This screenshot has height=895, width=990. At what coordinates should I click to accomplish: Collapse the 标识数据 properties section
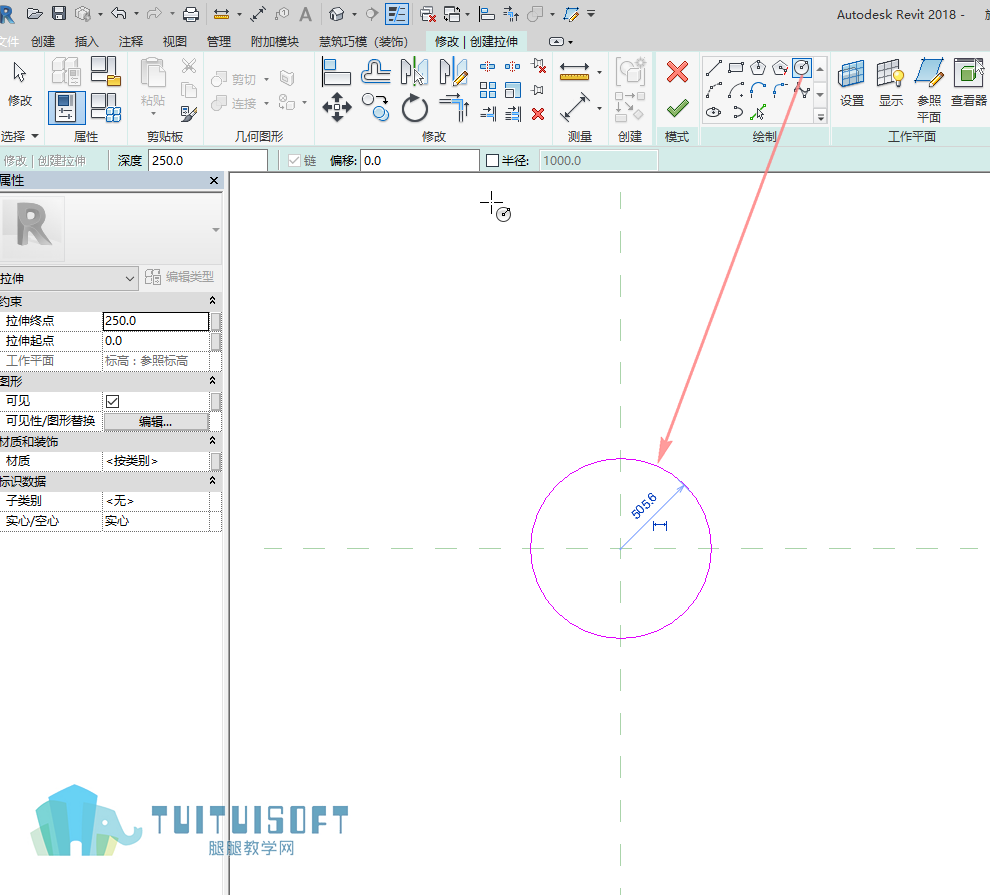coord(212,481)
